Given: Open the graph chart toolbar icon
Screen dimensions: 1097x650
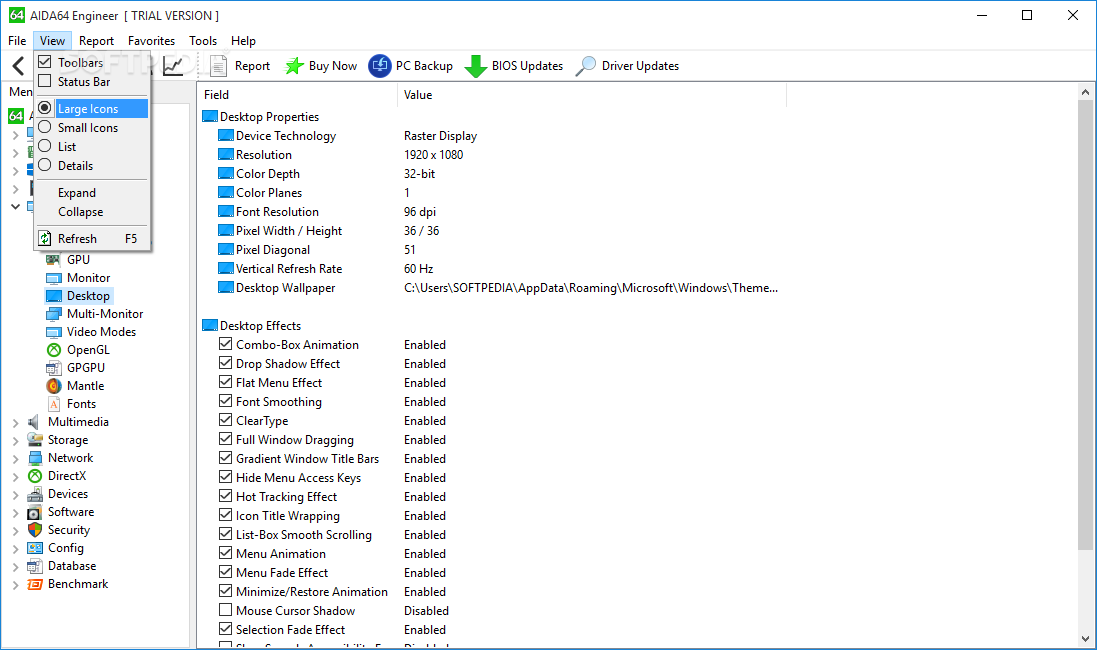Looking at the screenshot, I should point(173,66).
